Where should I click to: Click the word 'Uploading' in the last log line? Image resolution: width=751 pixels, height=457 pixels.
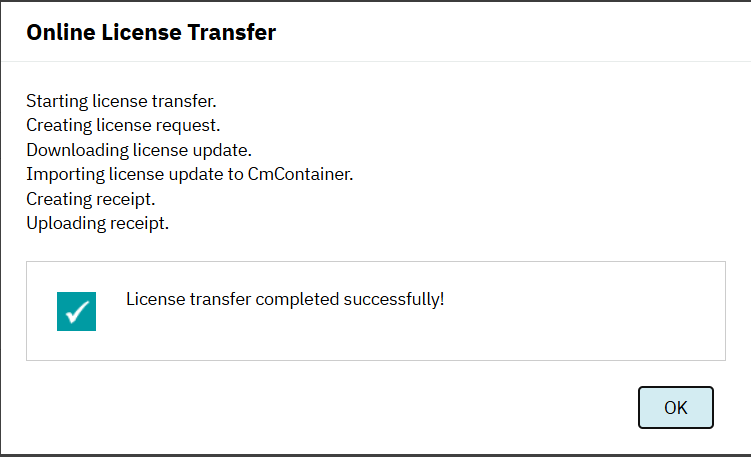pos(66,224)
